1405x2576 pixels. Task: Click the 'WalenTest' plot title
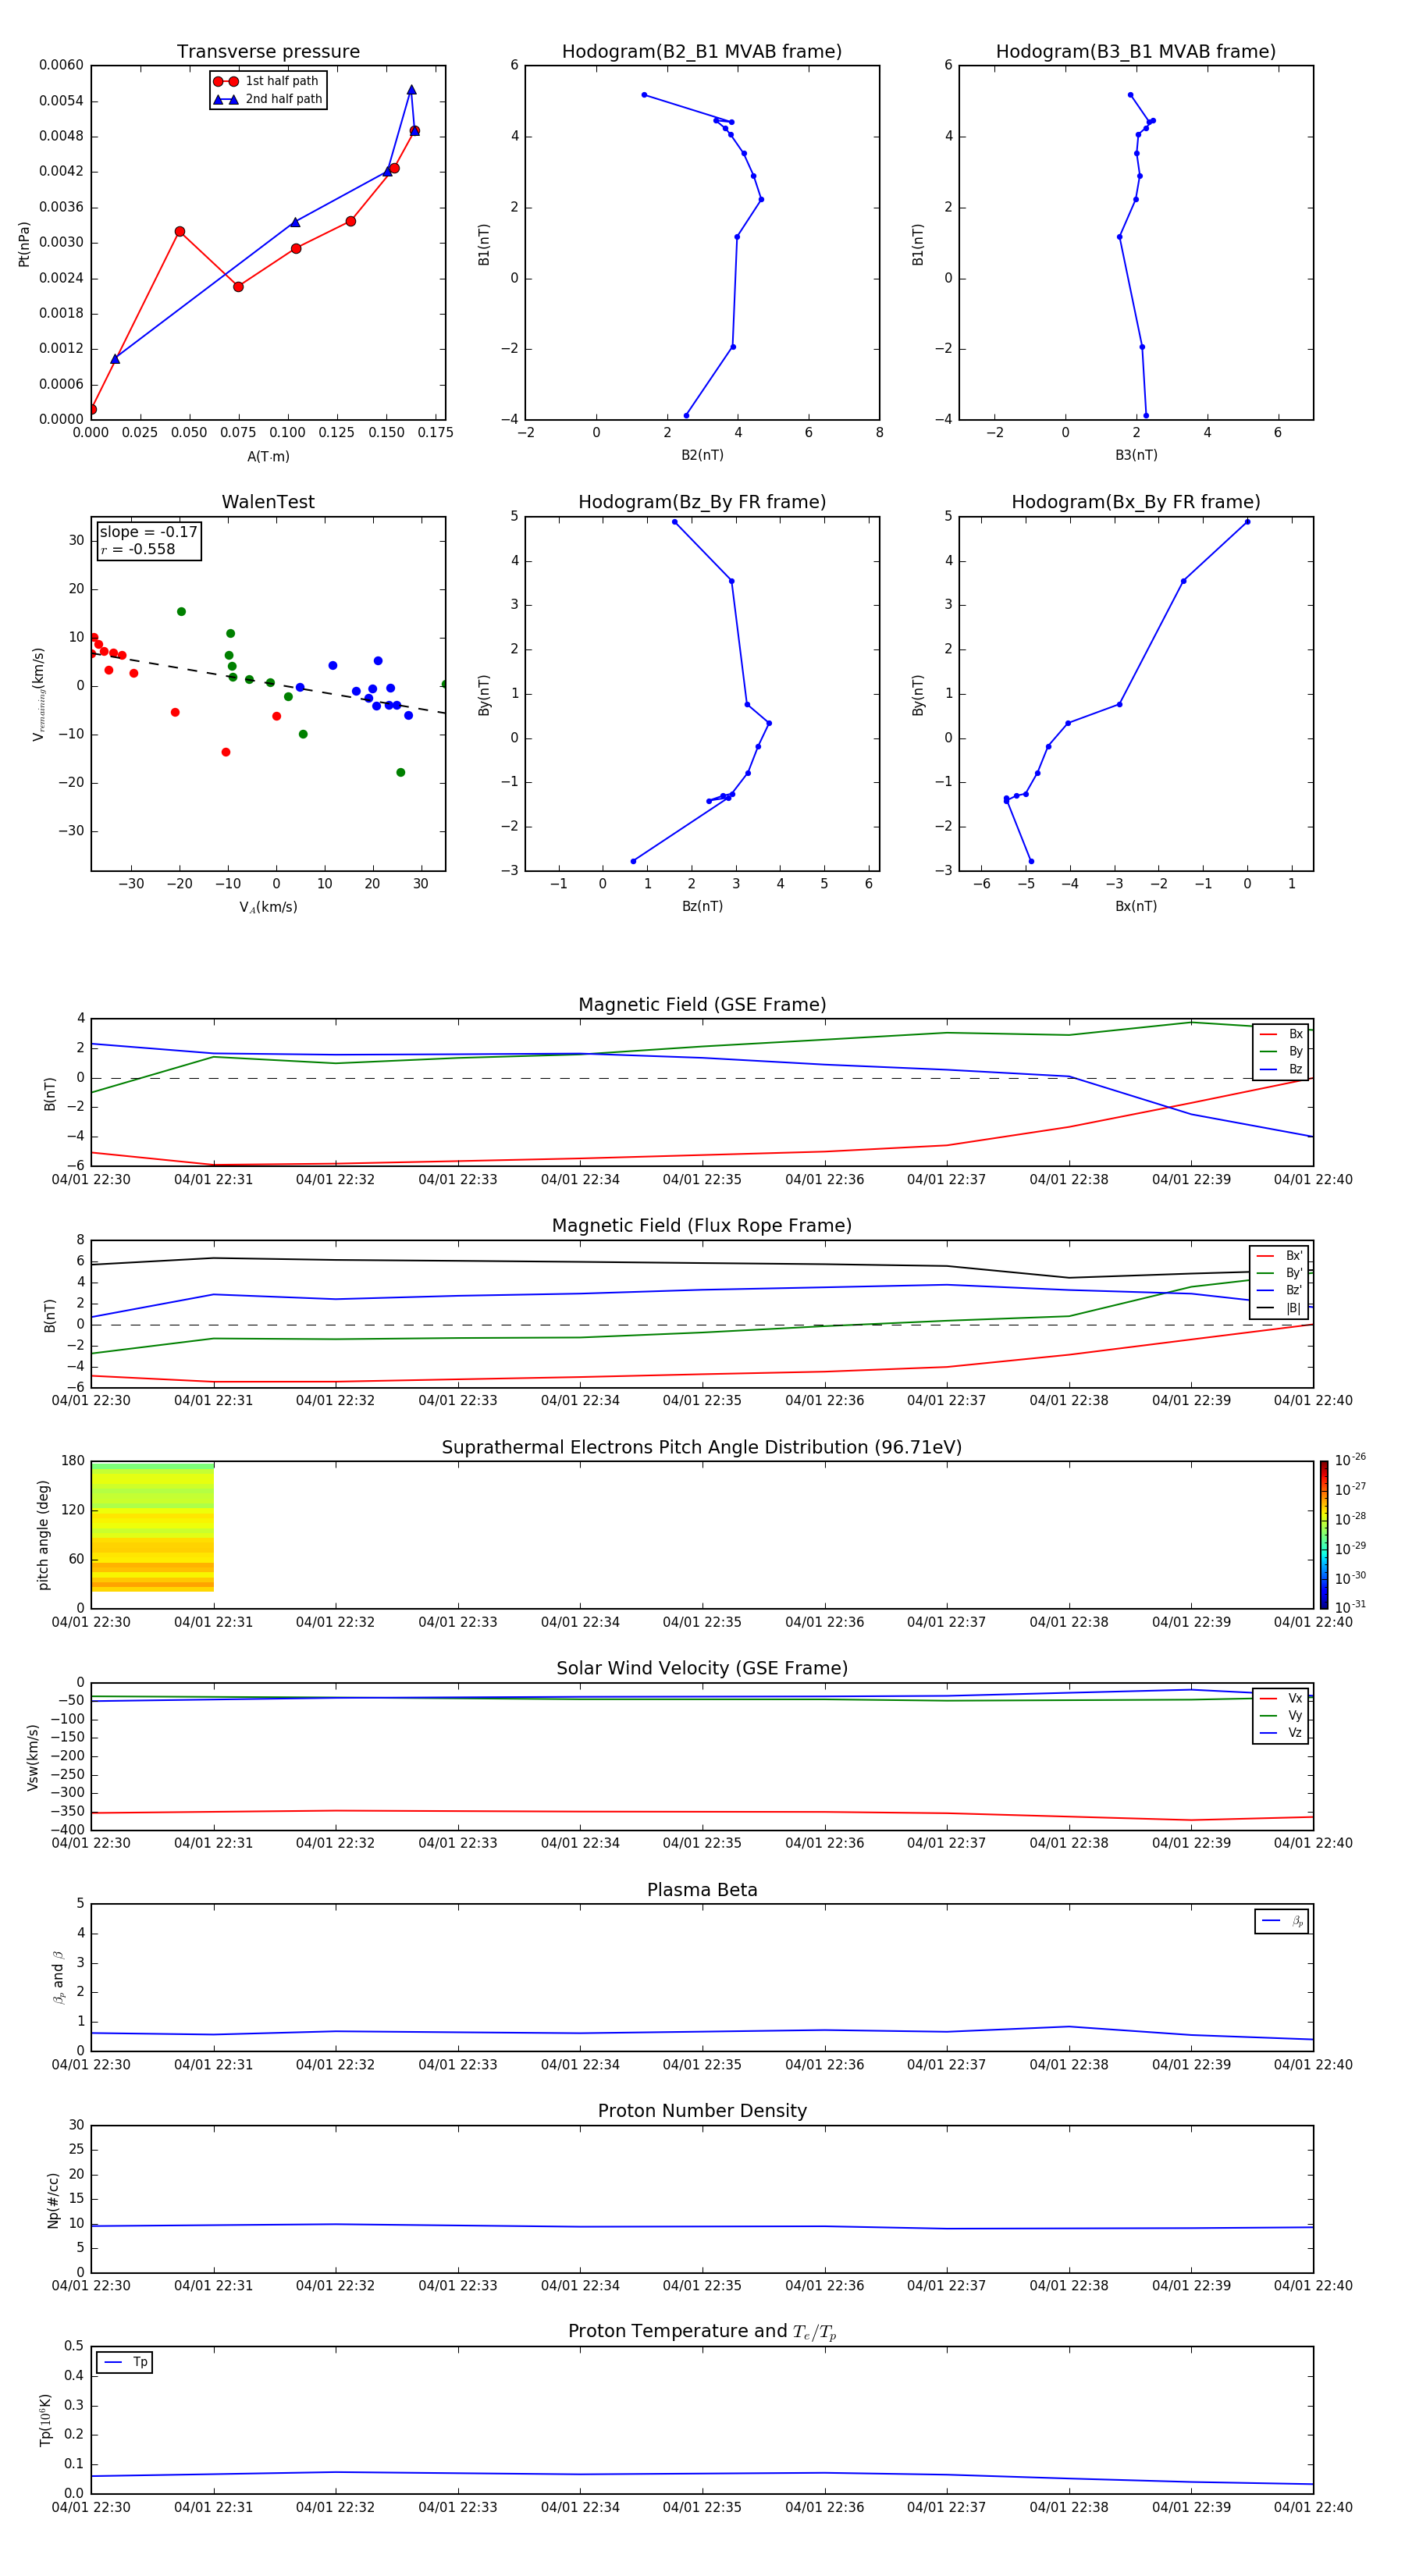(268, 502)
